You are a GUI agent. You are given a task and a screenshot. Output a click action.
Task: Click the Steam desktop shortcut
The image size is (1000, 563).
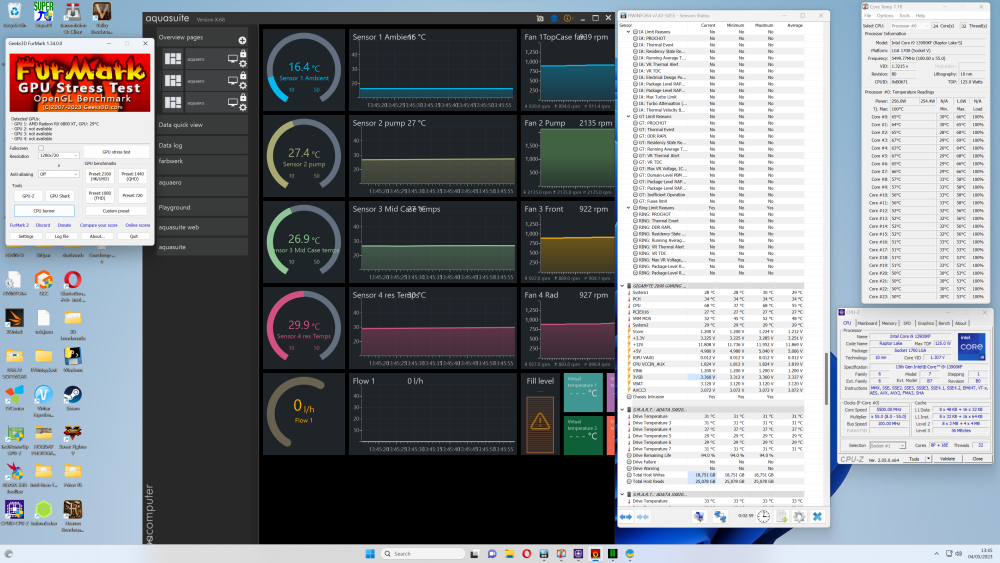(72, 398)
